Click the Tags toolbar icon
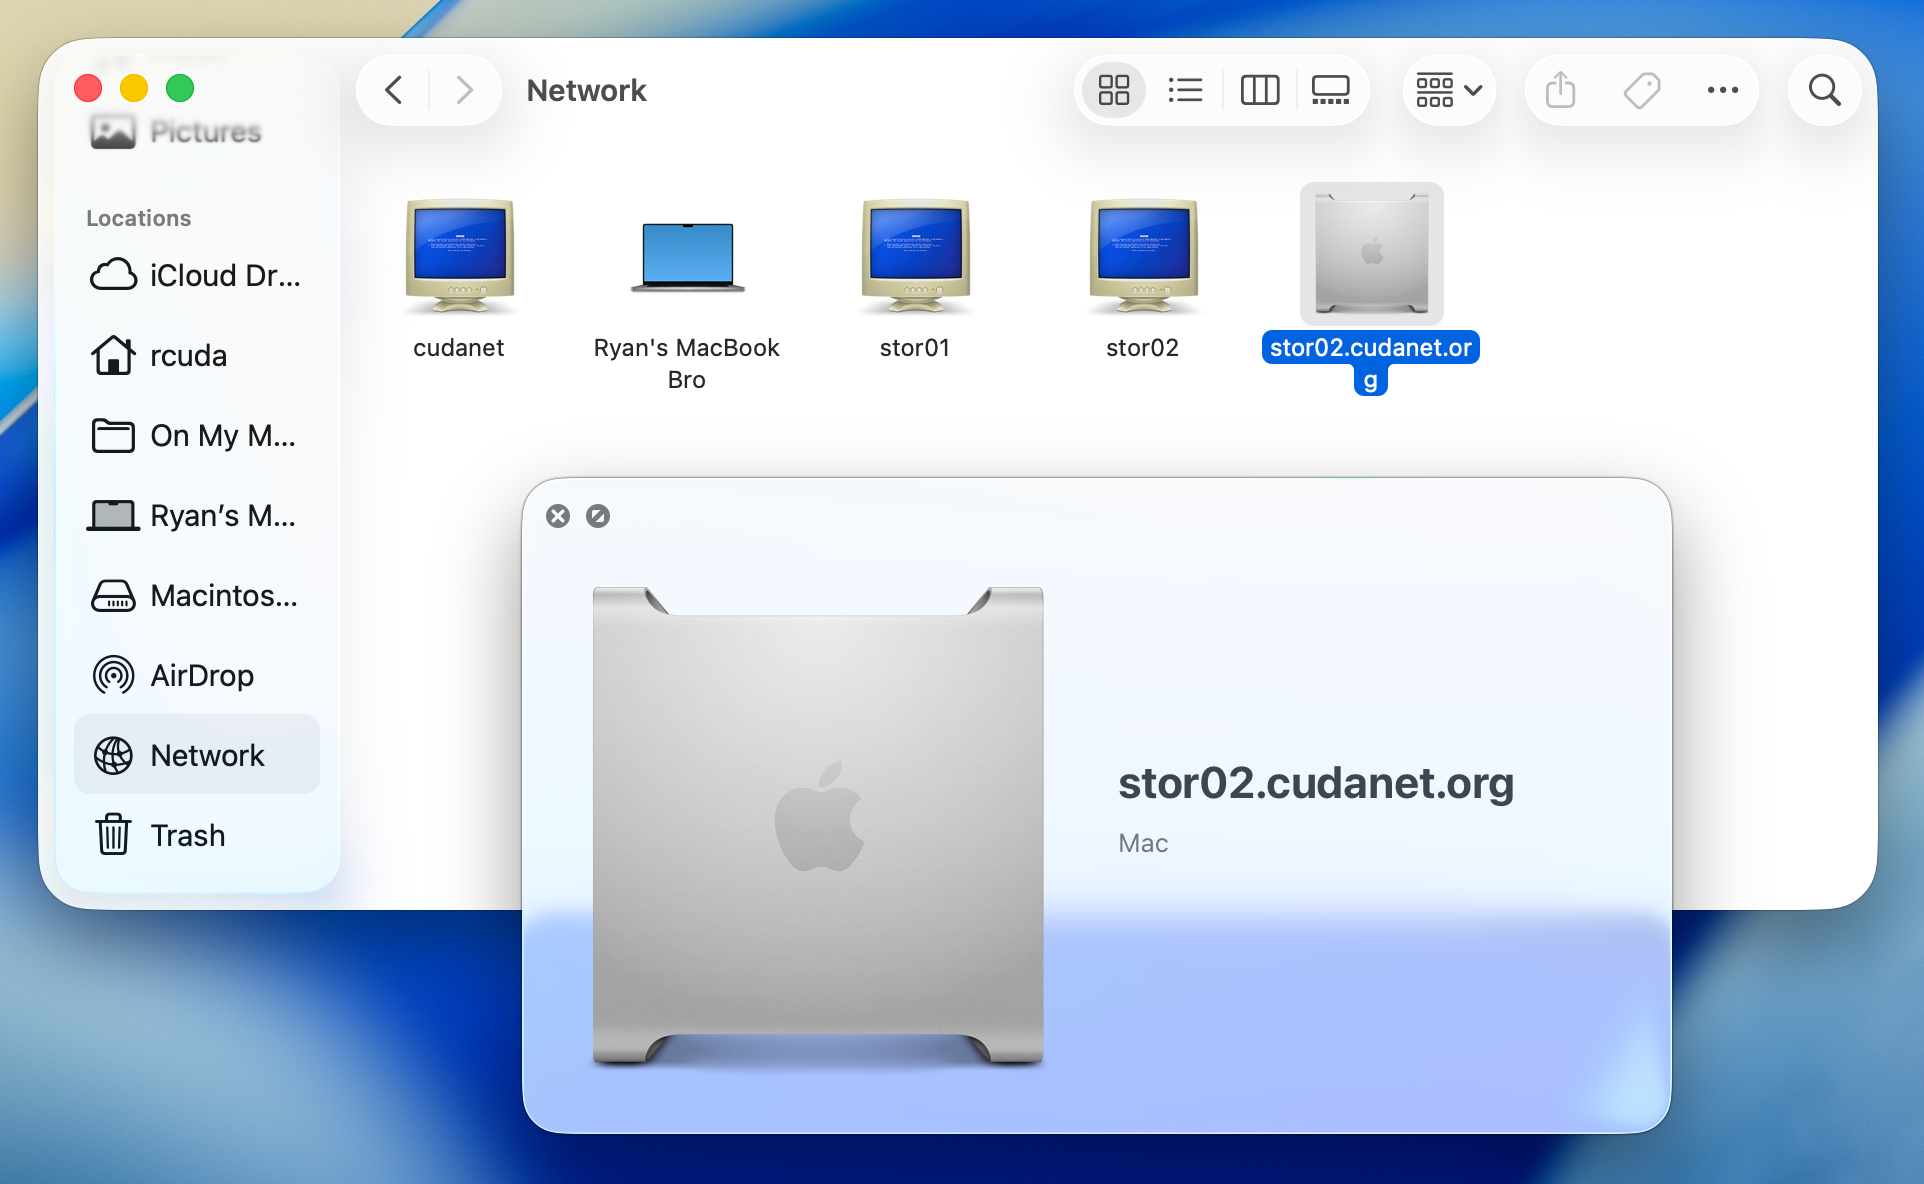 coord(1641,90)
